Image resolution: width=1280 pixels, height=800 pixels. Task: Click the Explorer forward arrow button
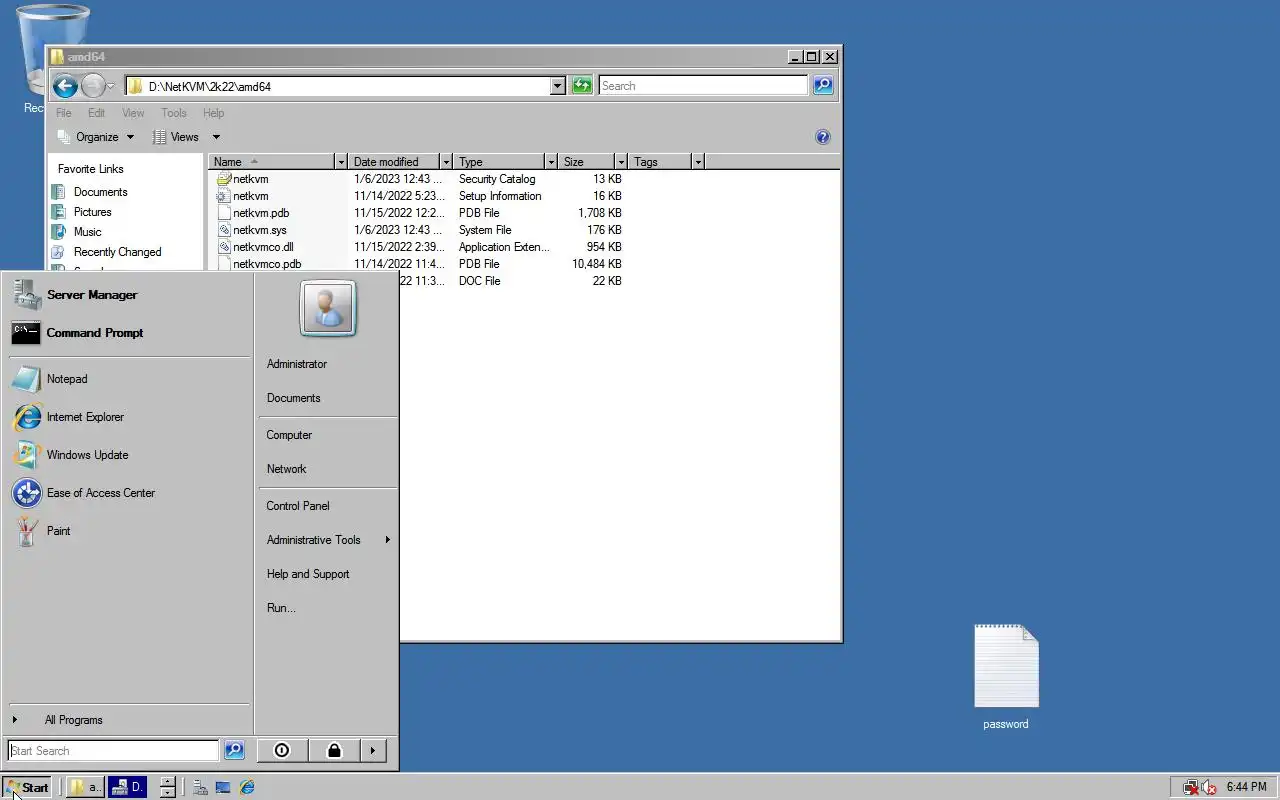tap(92, 86)
